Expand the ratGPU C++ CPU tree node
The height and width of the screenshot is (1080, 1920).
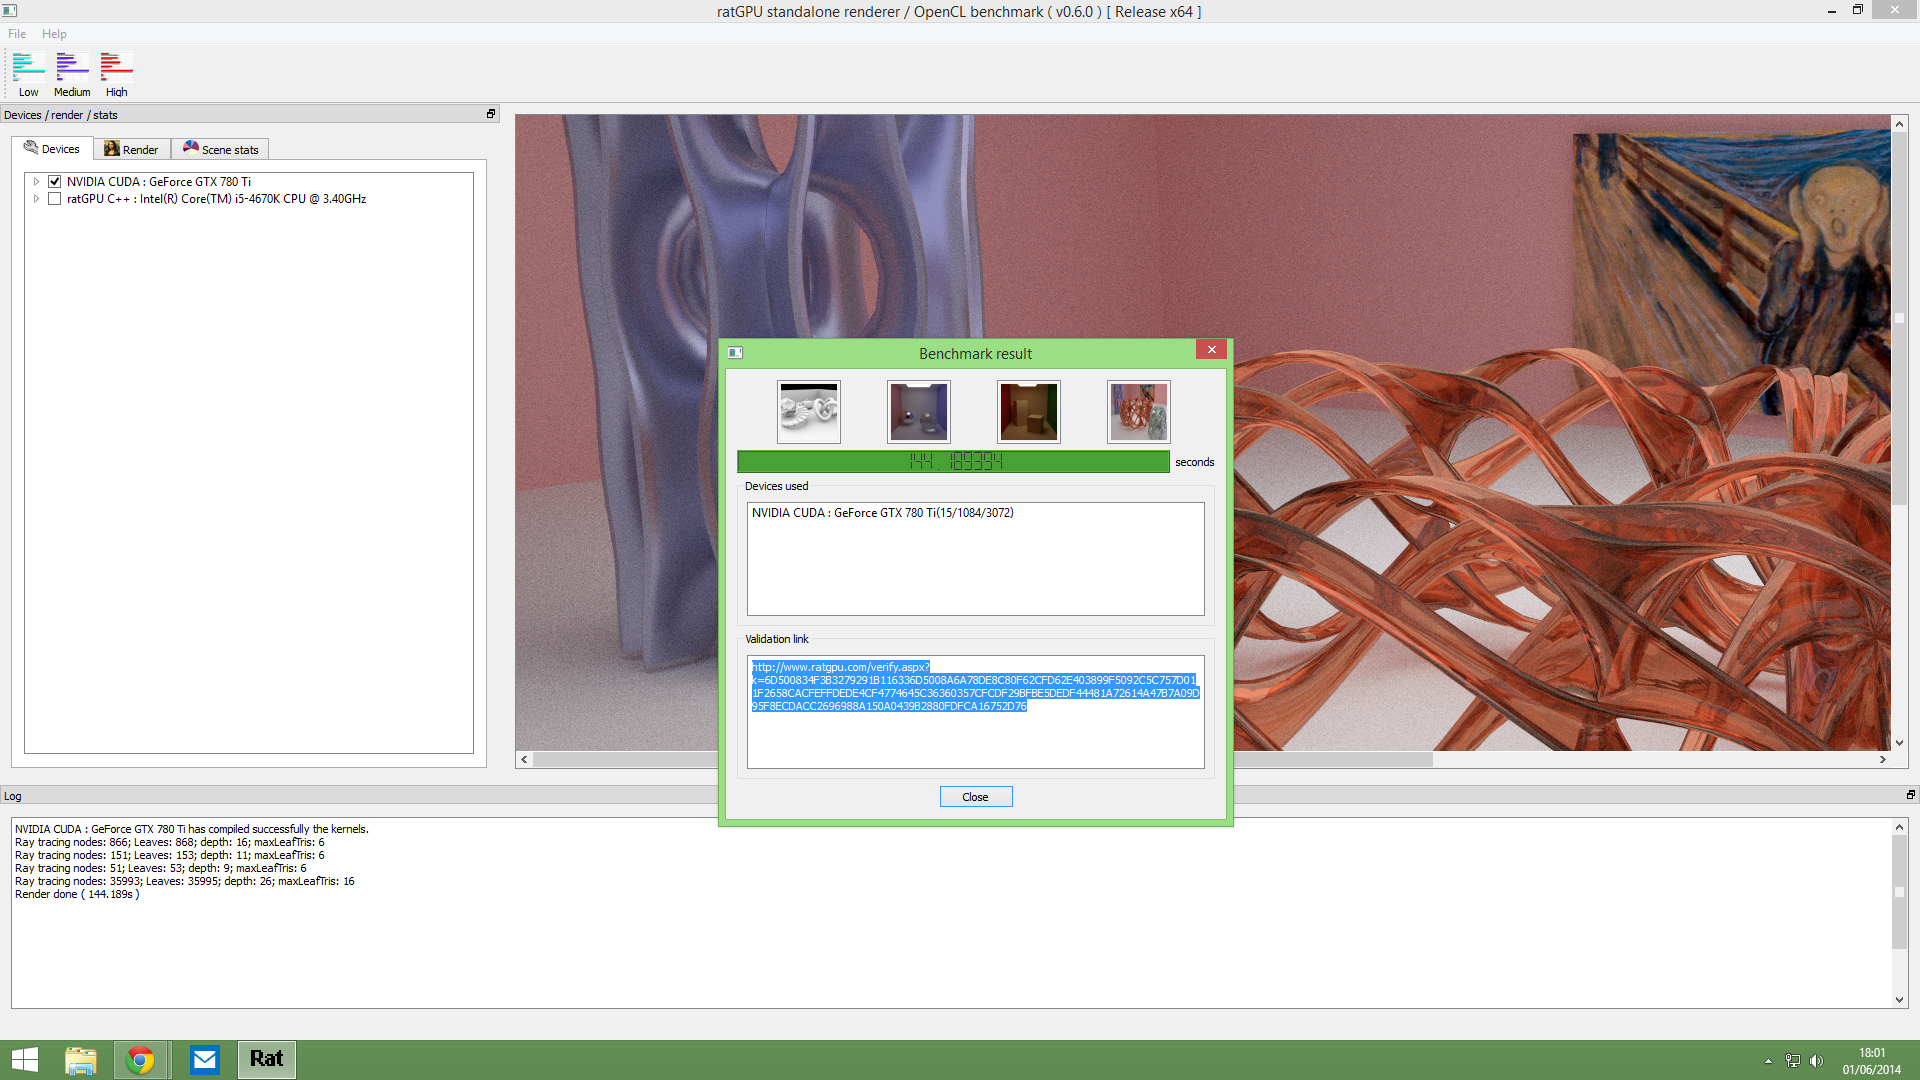(x=36, y=199)
